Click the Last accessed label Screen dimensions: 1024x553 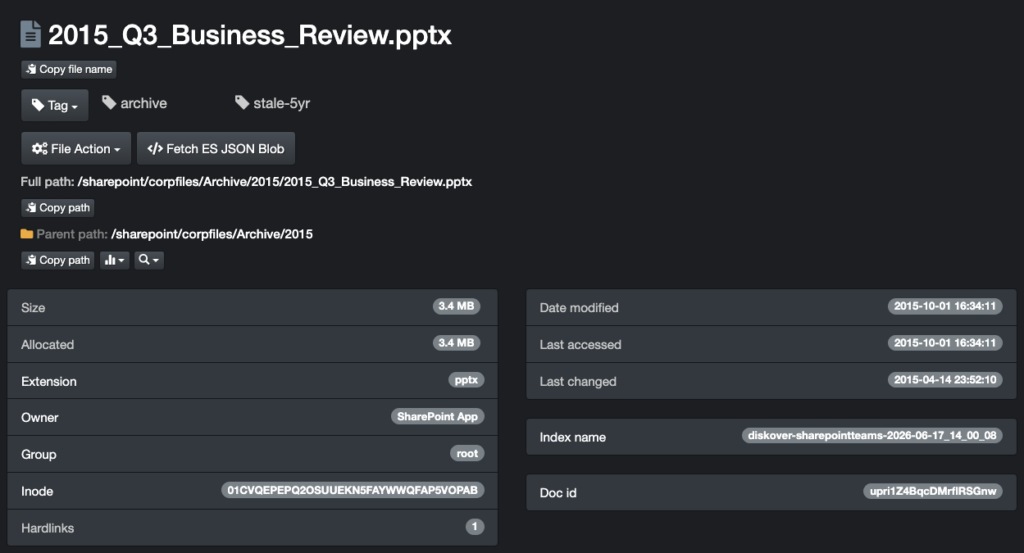tap(580, 345)
